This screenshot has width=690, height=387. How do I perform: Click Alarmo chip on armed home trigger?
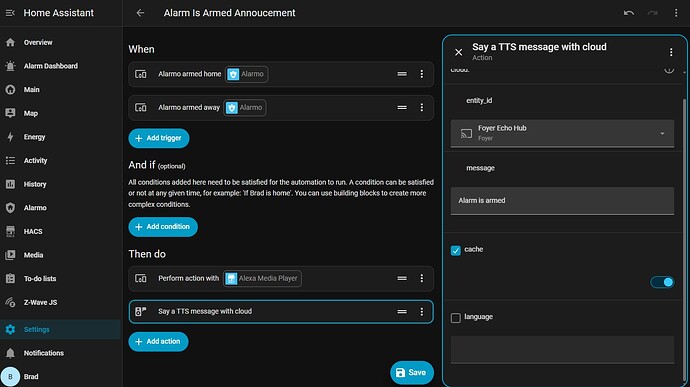click(246, 74)
